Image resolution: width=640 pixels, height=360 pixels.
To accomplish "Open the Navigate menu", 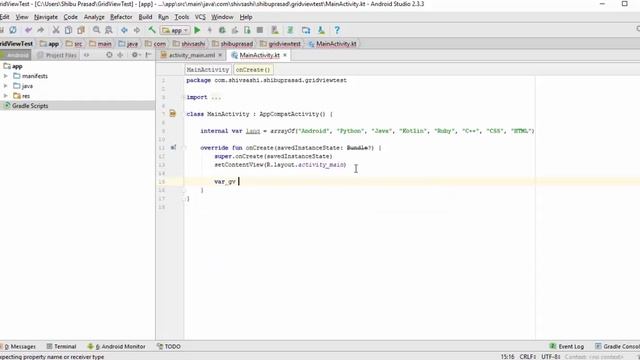I will click(46, 17).
